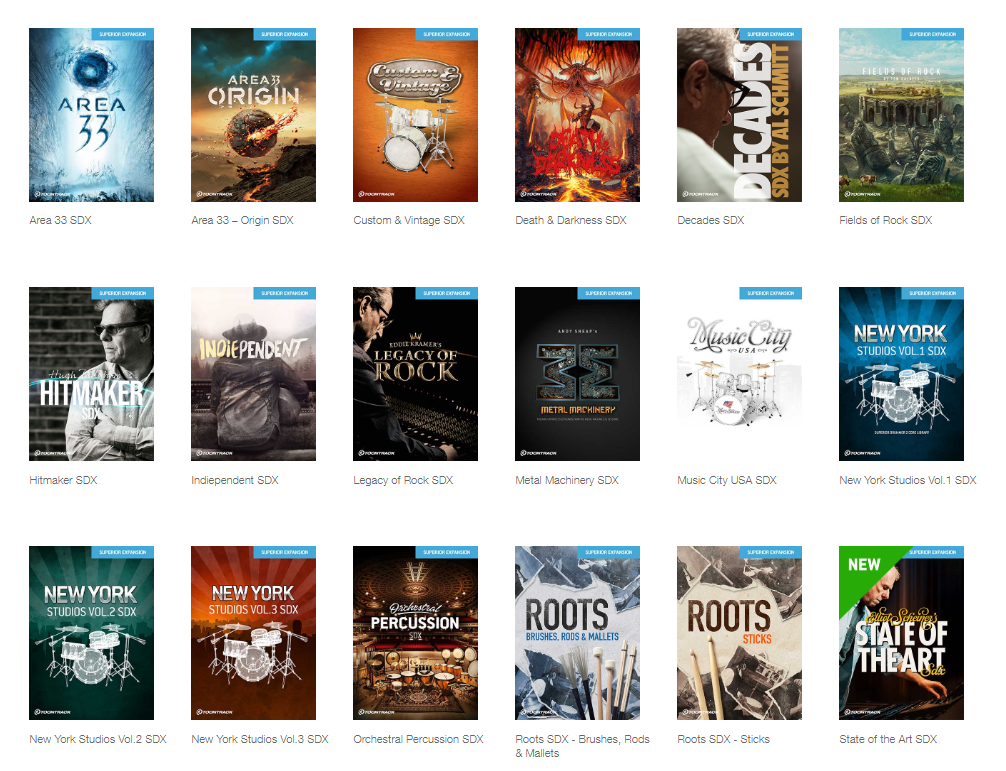Click the 'Music City USA SDX' title link

click(x=727, y=480)
